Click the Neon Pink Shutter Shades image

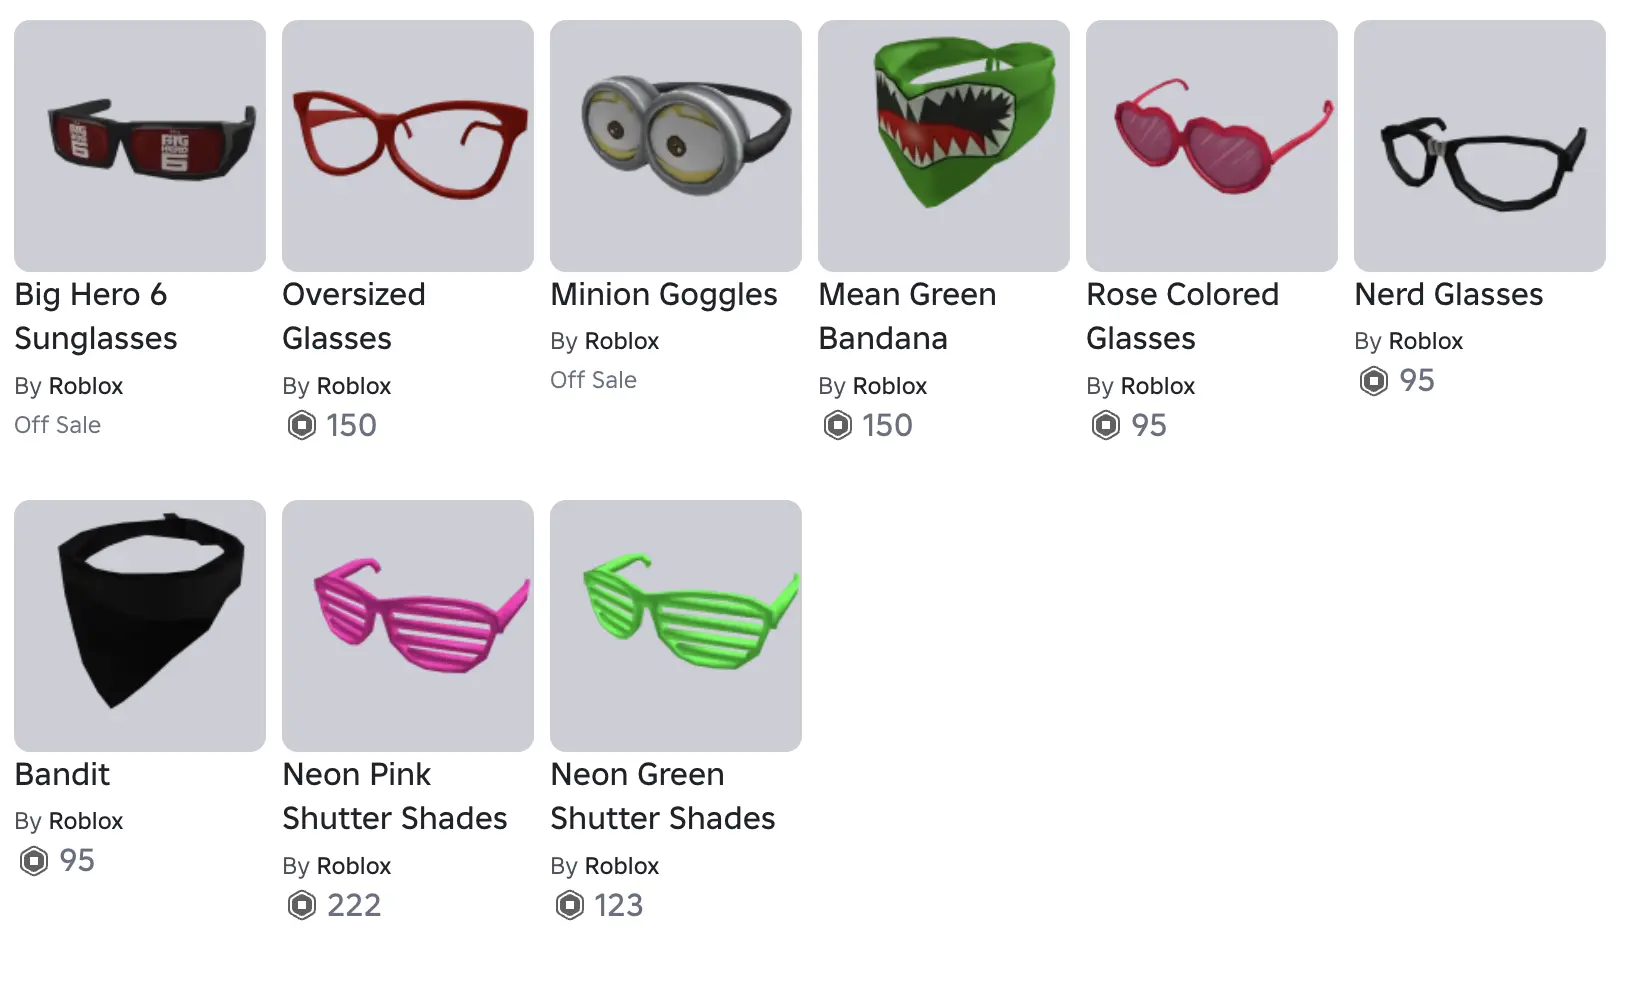pos(408,626)
